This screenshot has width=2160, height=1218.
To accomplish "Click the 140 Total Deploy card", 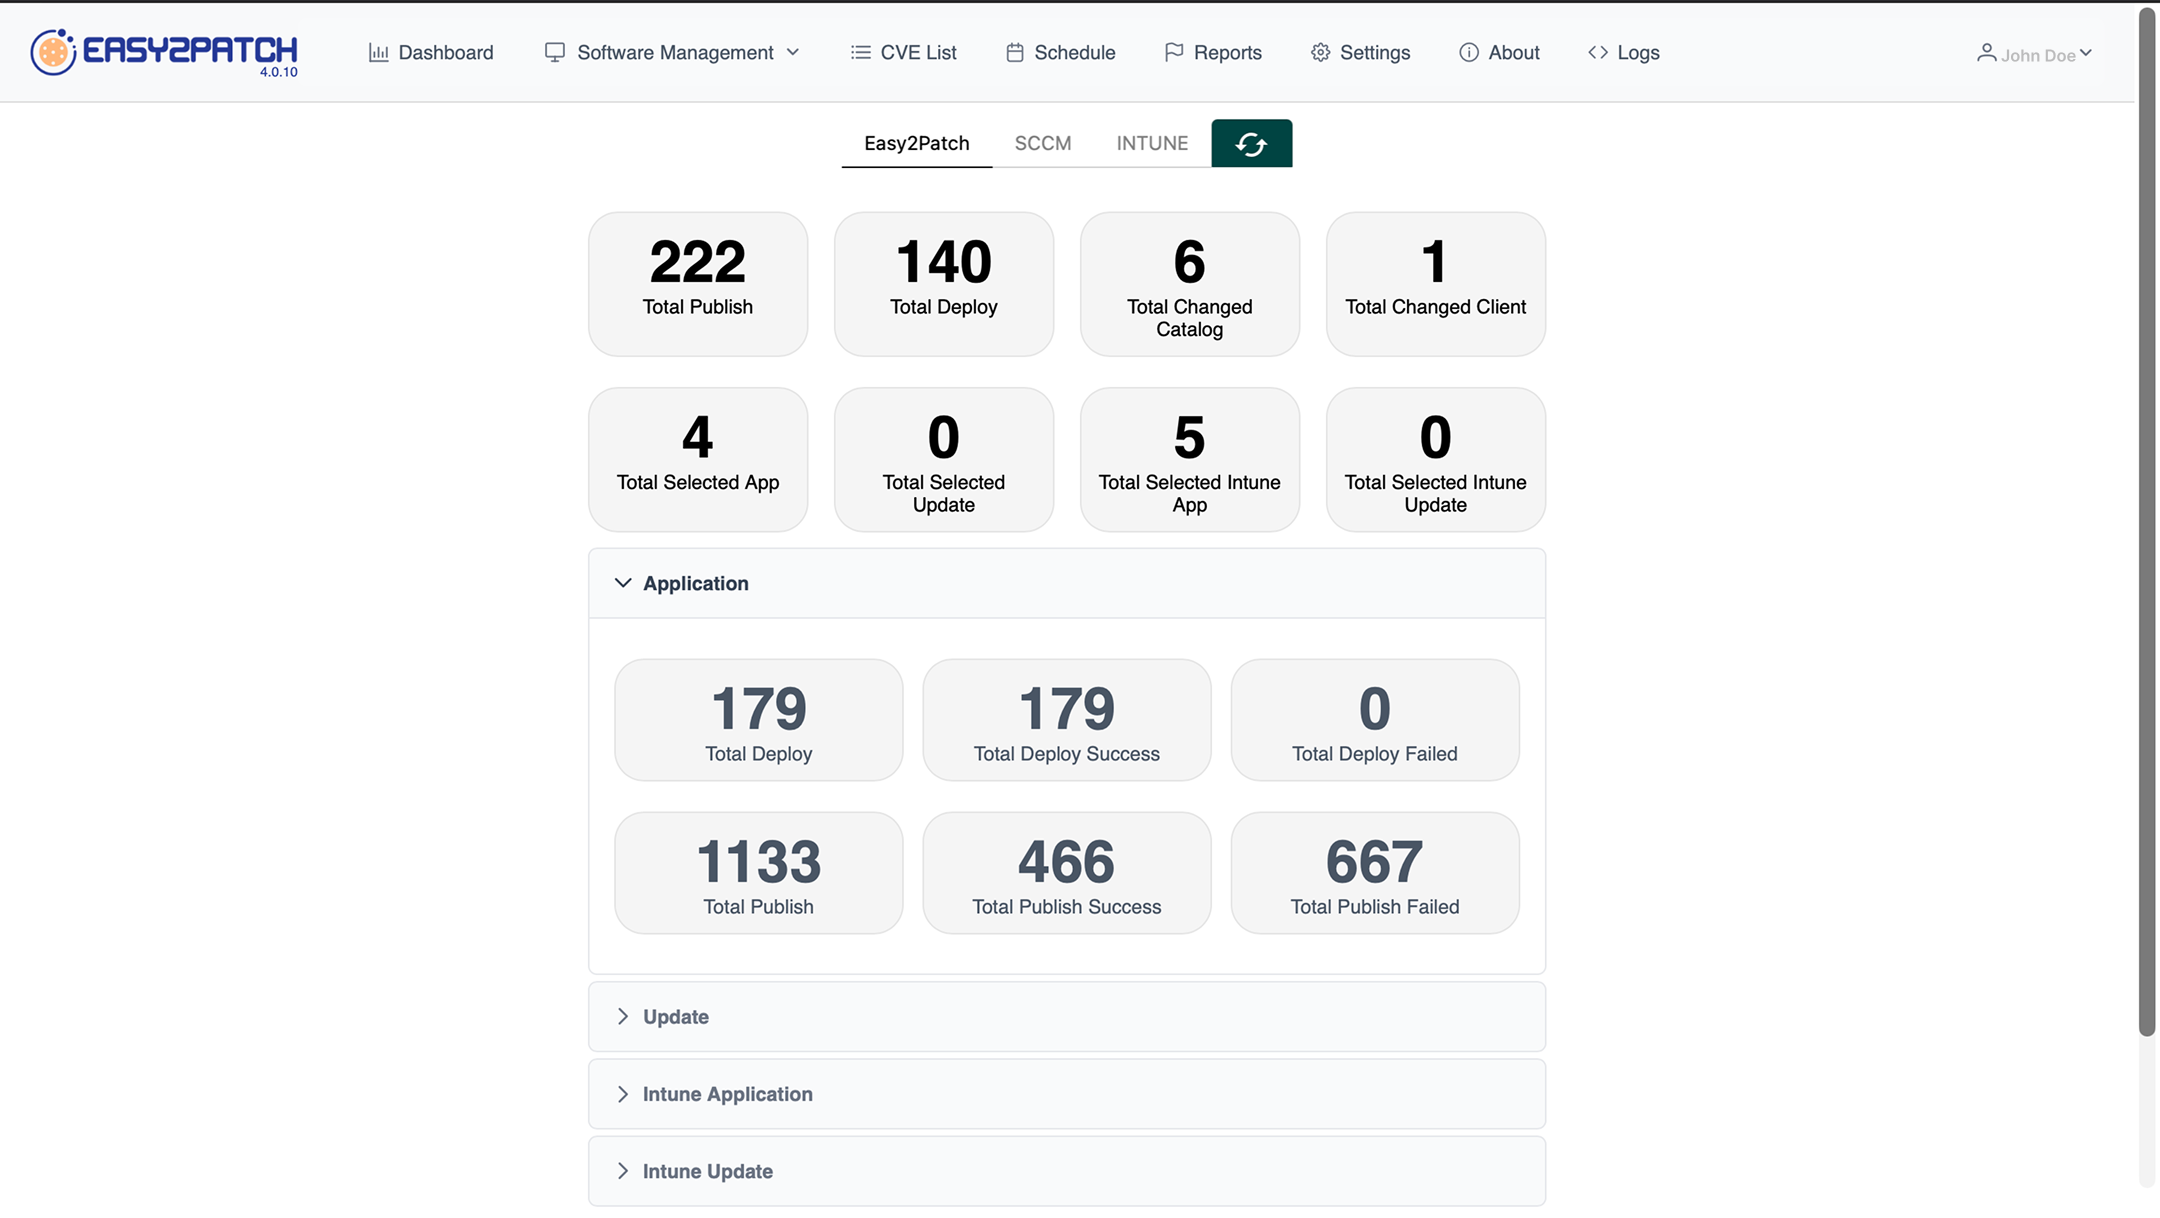I will 944,284.
